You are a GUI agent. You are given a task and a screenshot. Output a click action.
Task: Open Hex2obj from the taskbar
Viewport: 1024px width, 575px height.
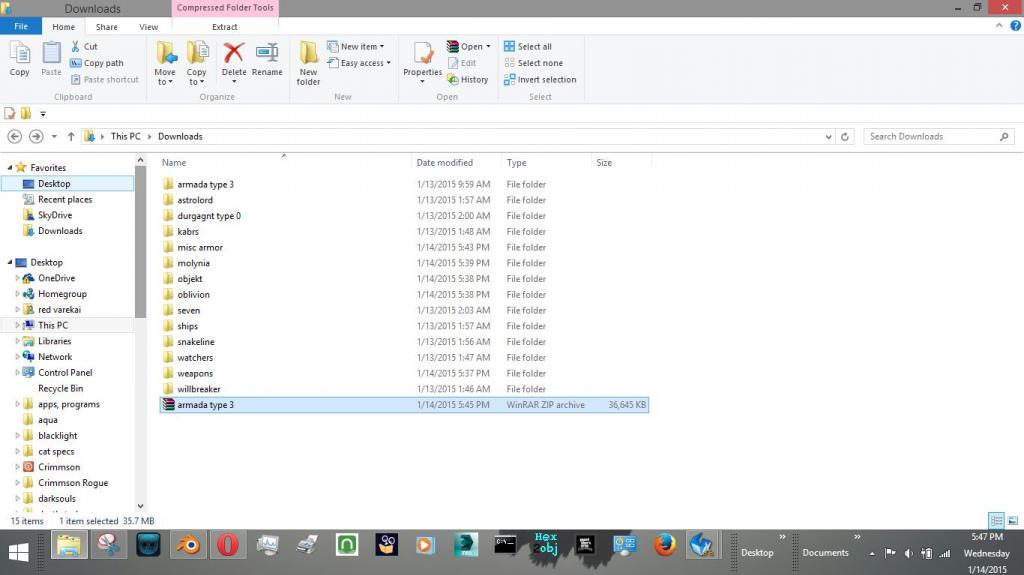tap(545, 544)
